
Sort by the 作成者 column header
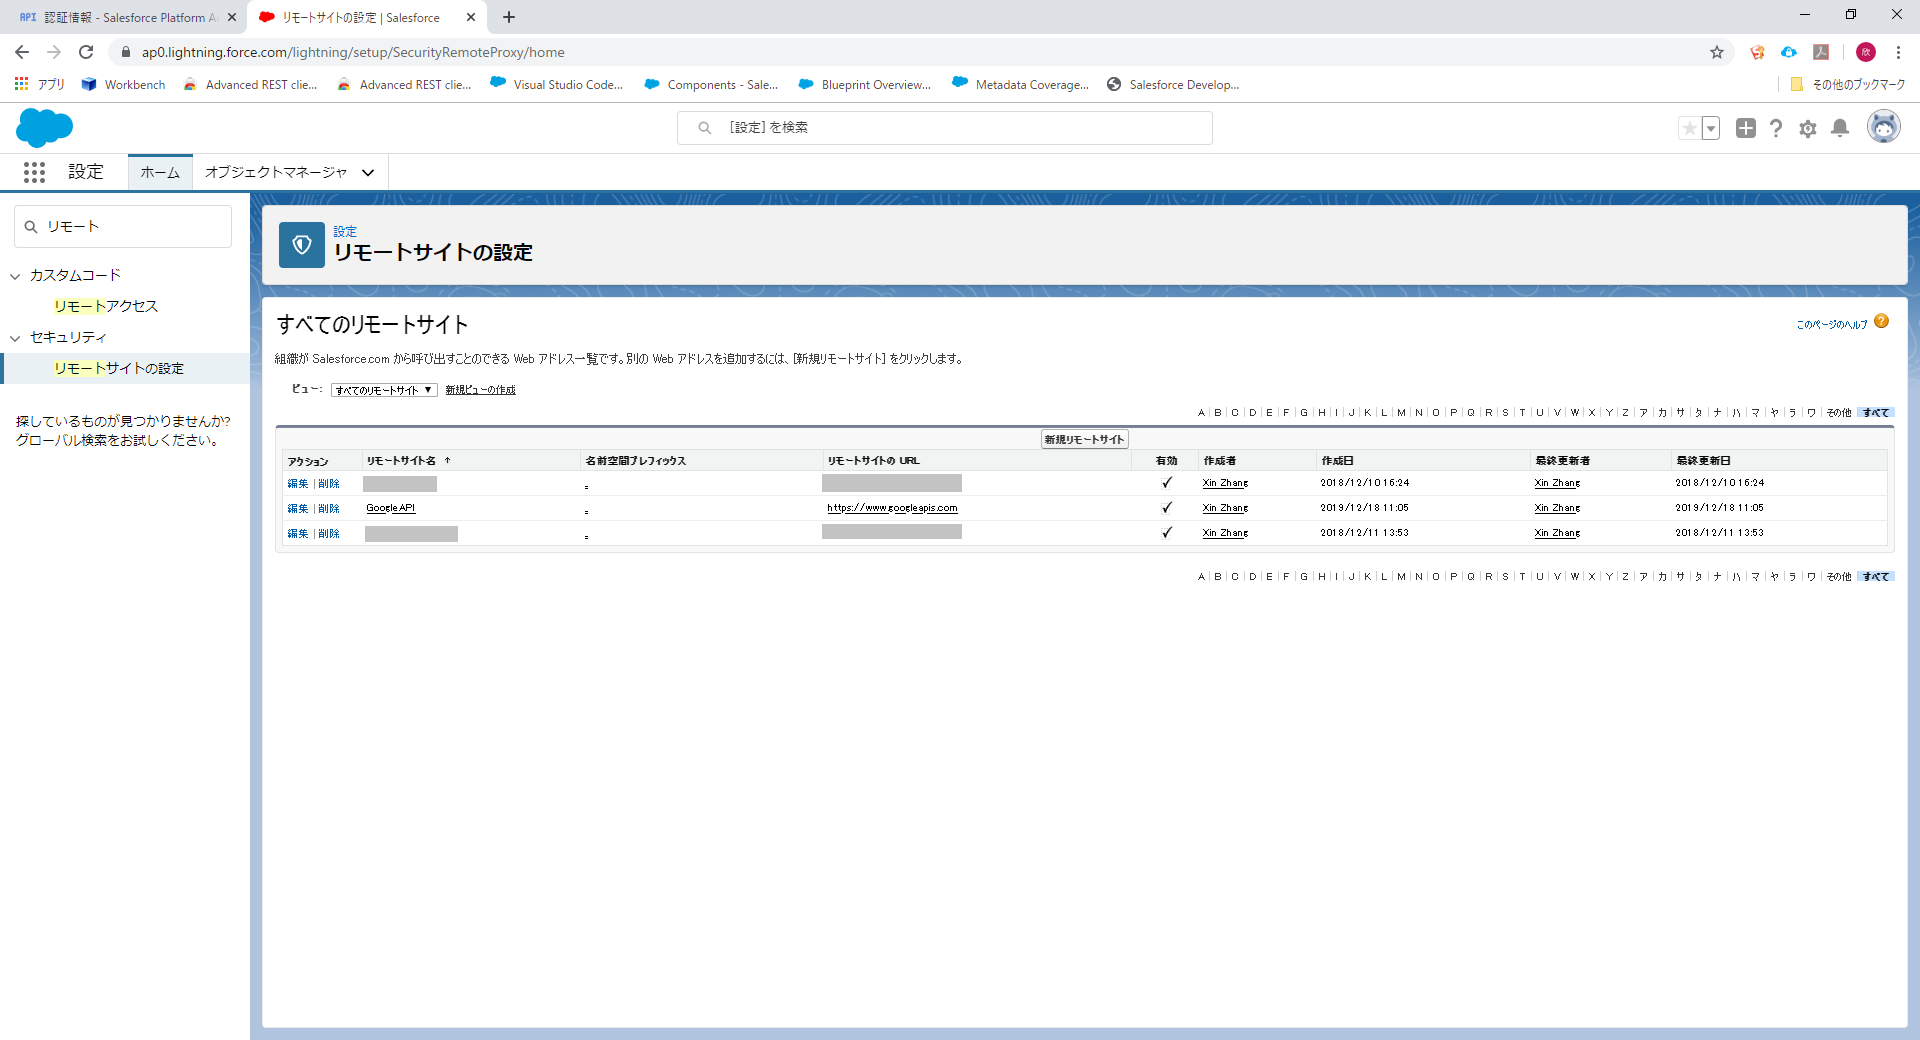(1220, 461)
